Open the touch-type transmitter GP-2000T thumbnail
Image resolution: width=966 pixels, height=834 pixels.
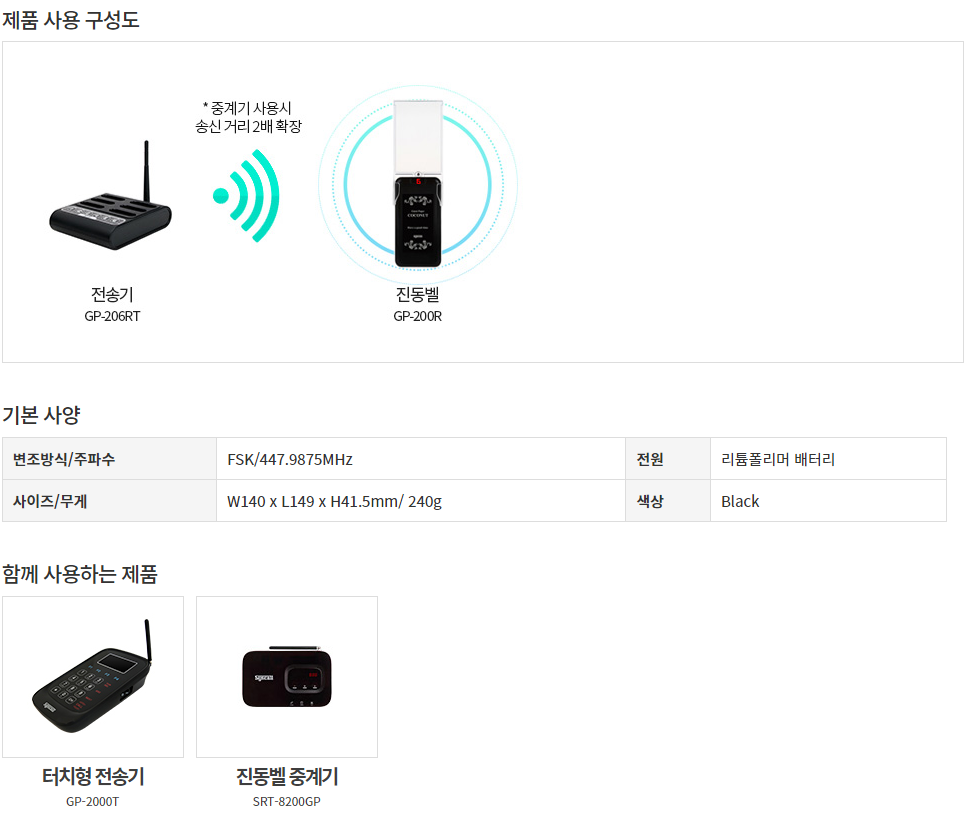tap(93, 677)
